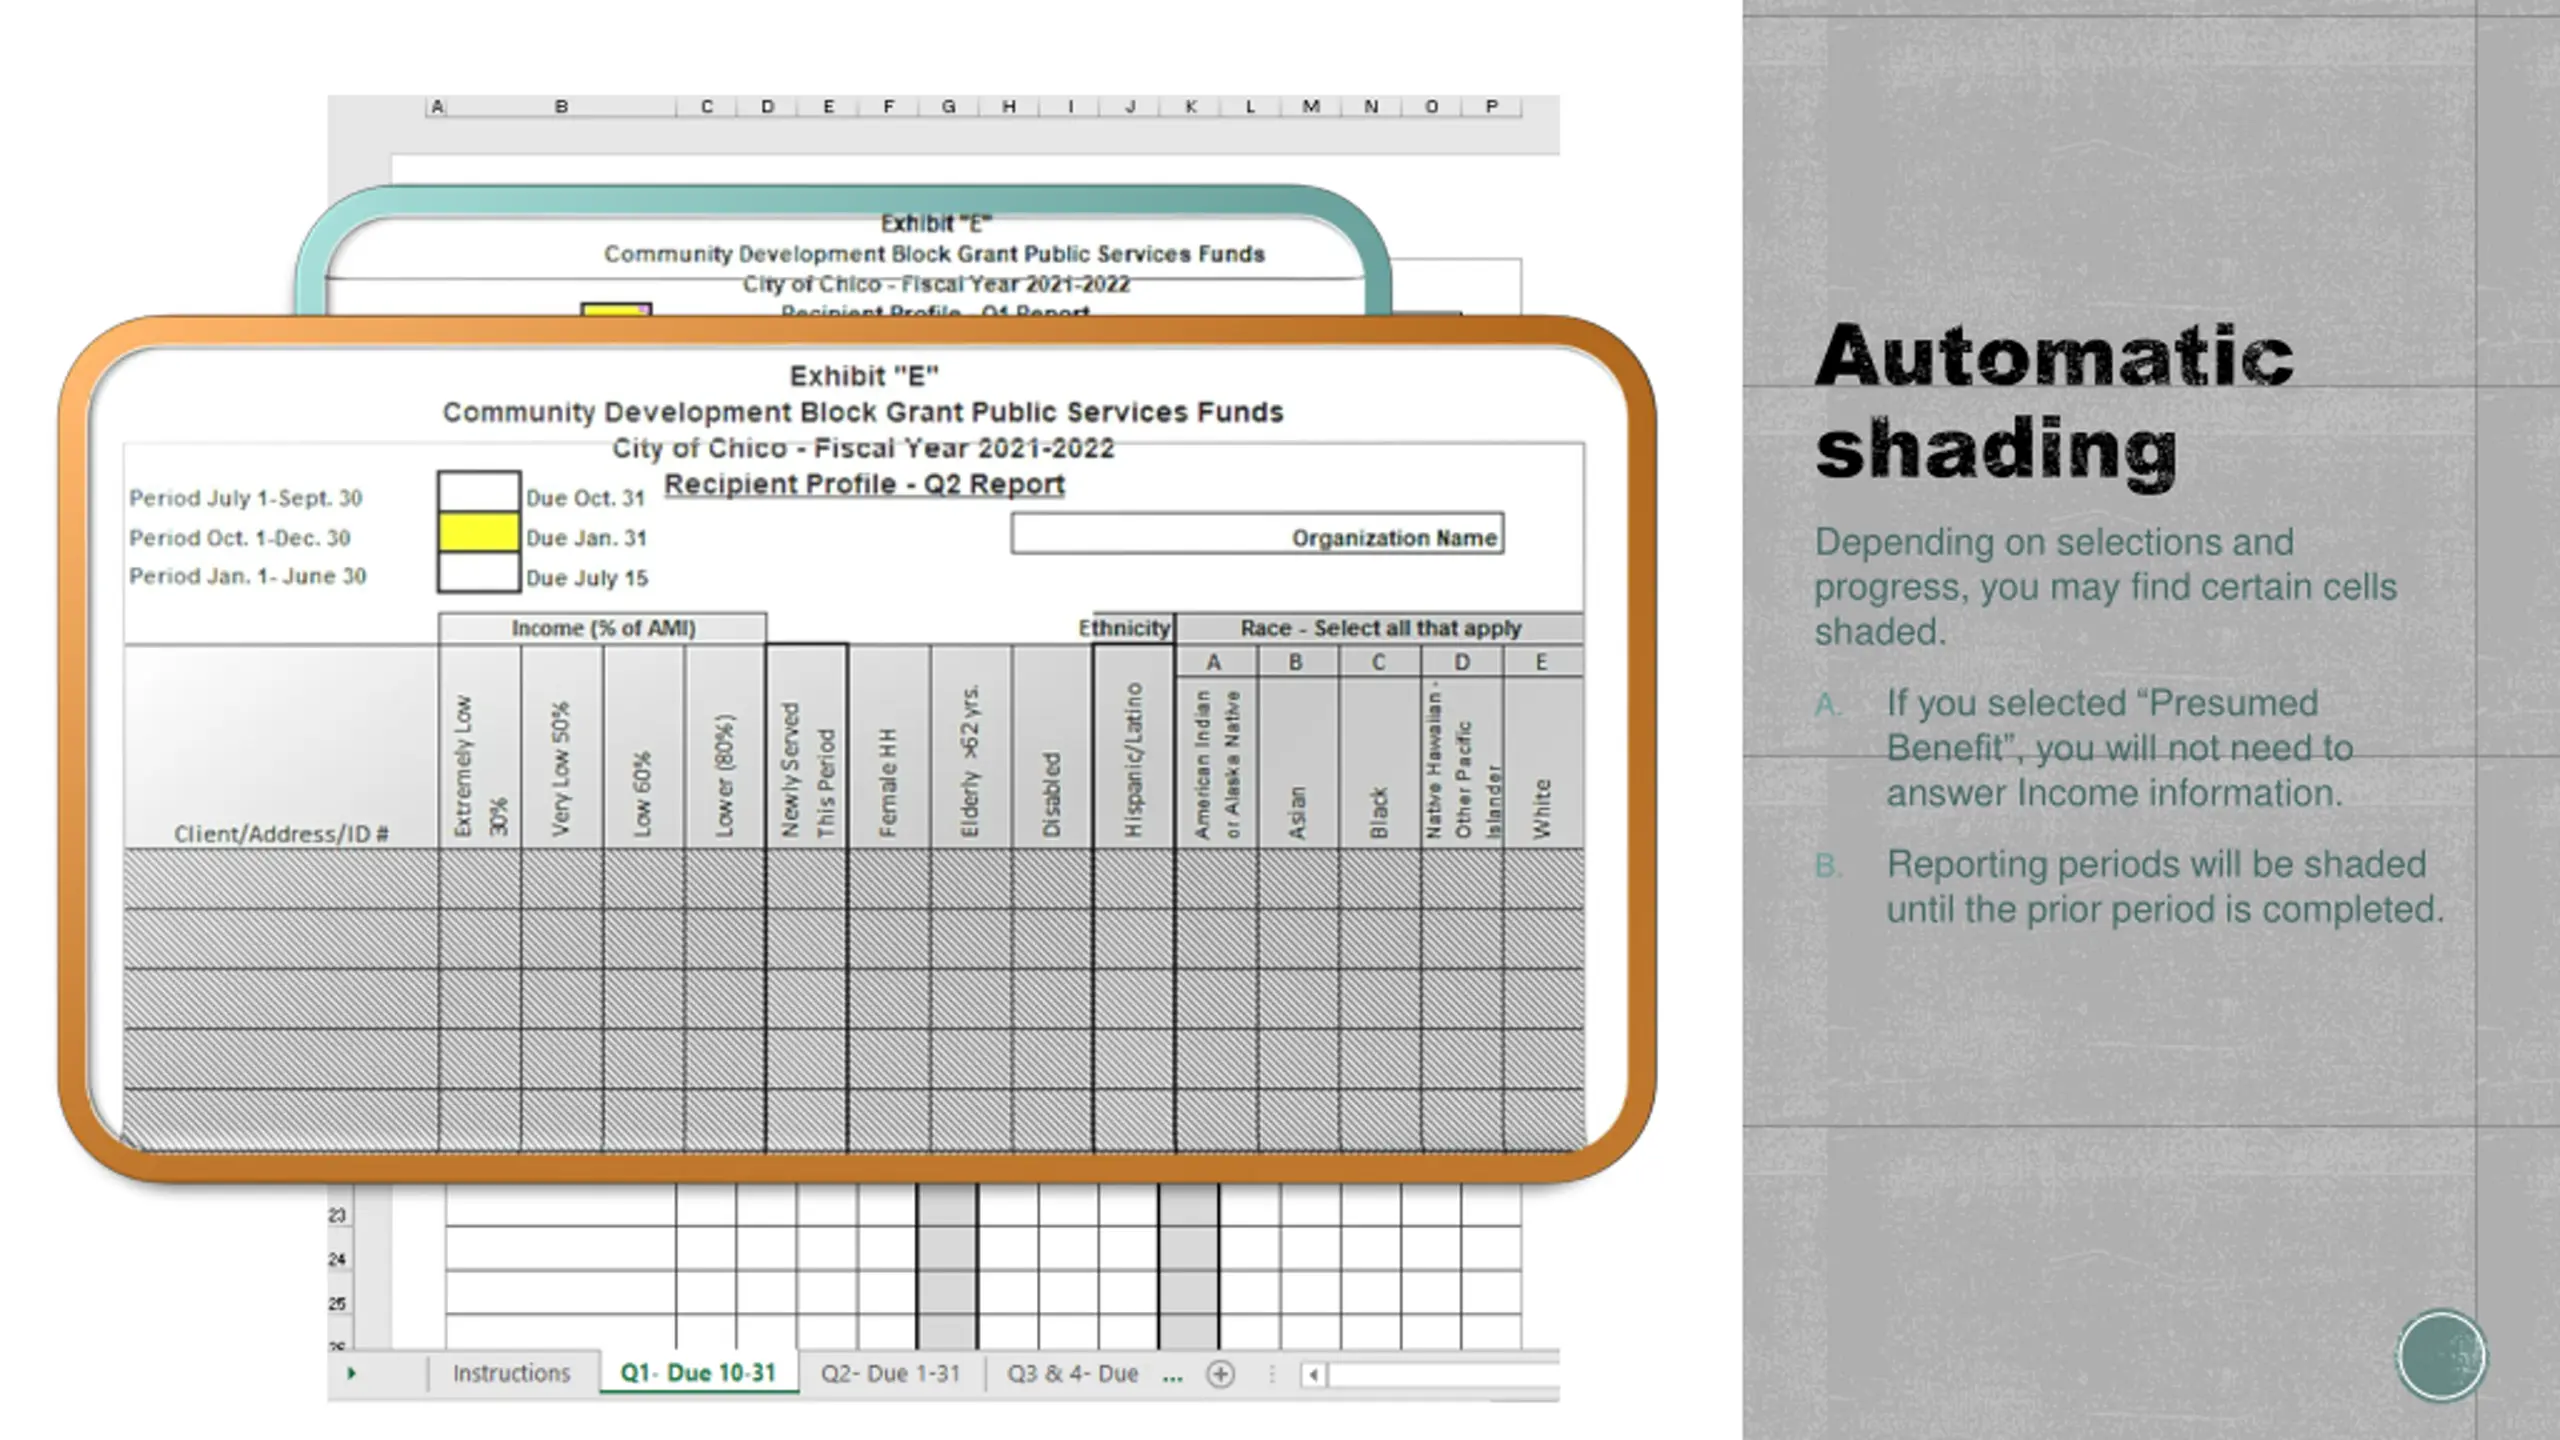The image size is (2560, 1440).
Task: Select Excel column header K
Action: [x=1190, y=106]
